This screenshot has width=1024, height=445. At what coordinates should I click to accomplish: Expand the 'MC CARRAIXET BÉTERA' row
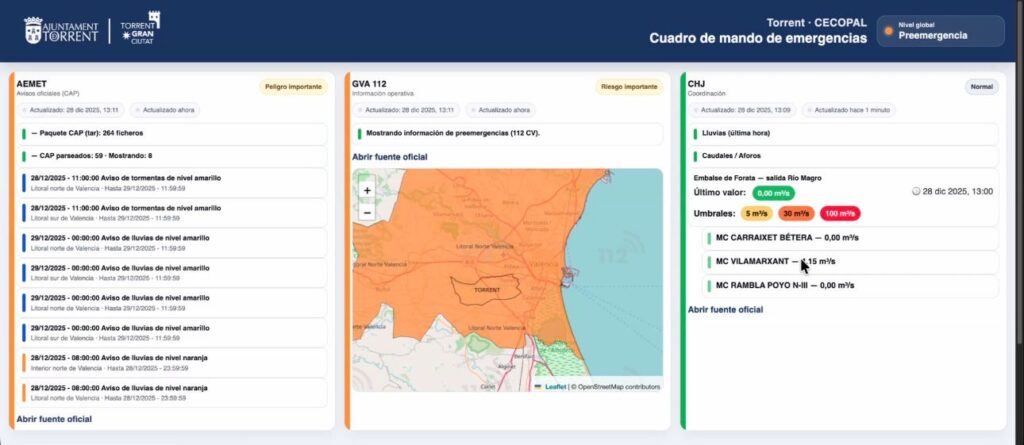pyautogui.click(x=849, y=238)
